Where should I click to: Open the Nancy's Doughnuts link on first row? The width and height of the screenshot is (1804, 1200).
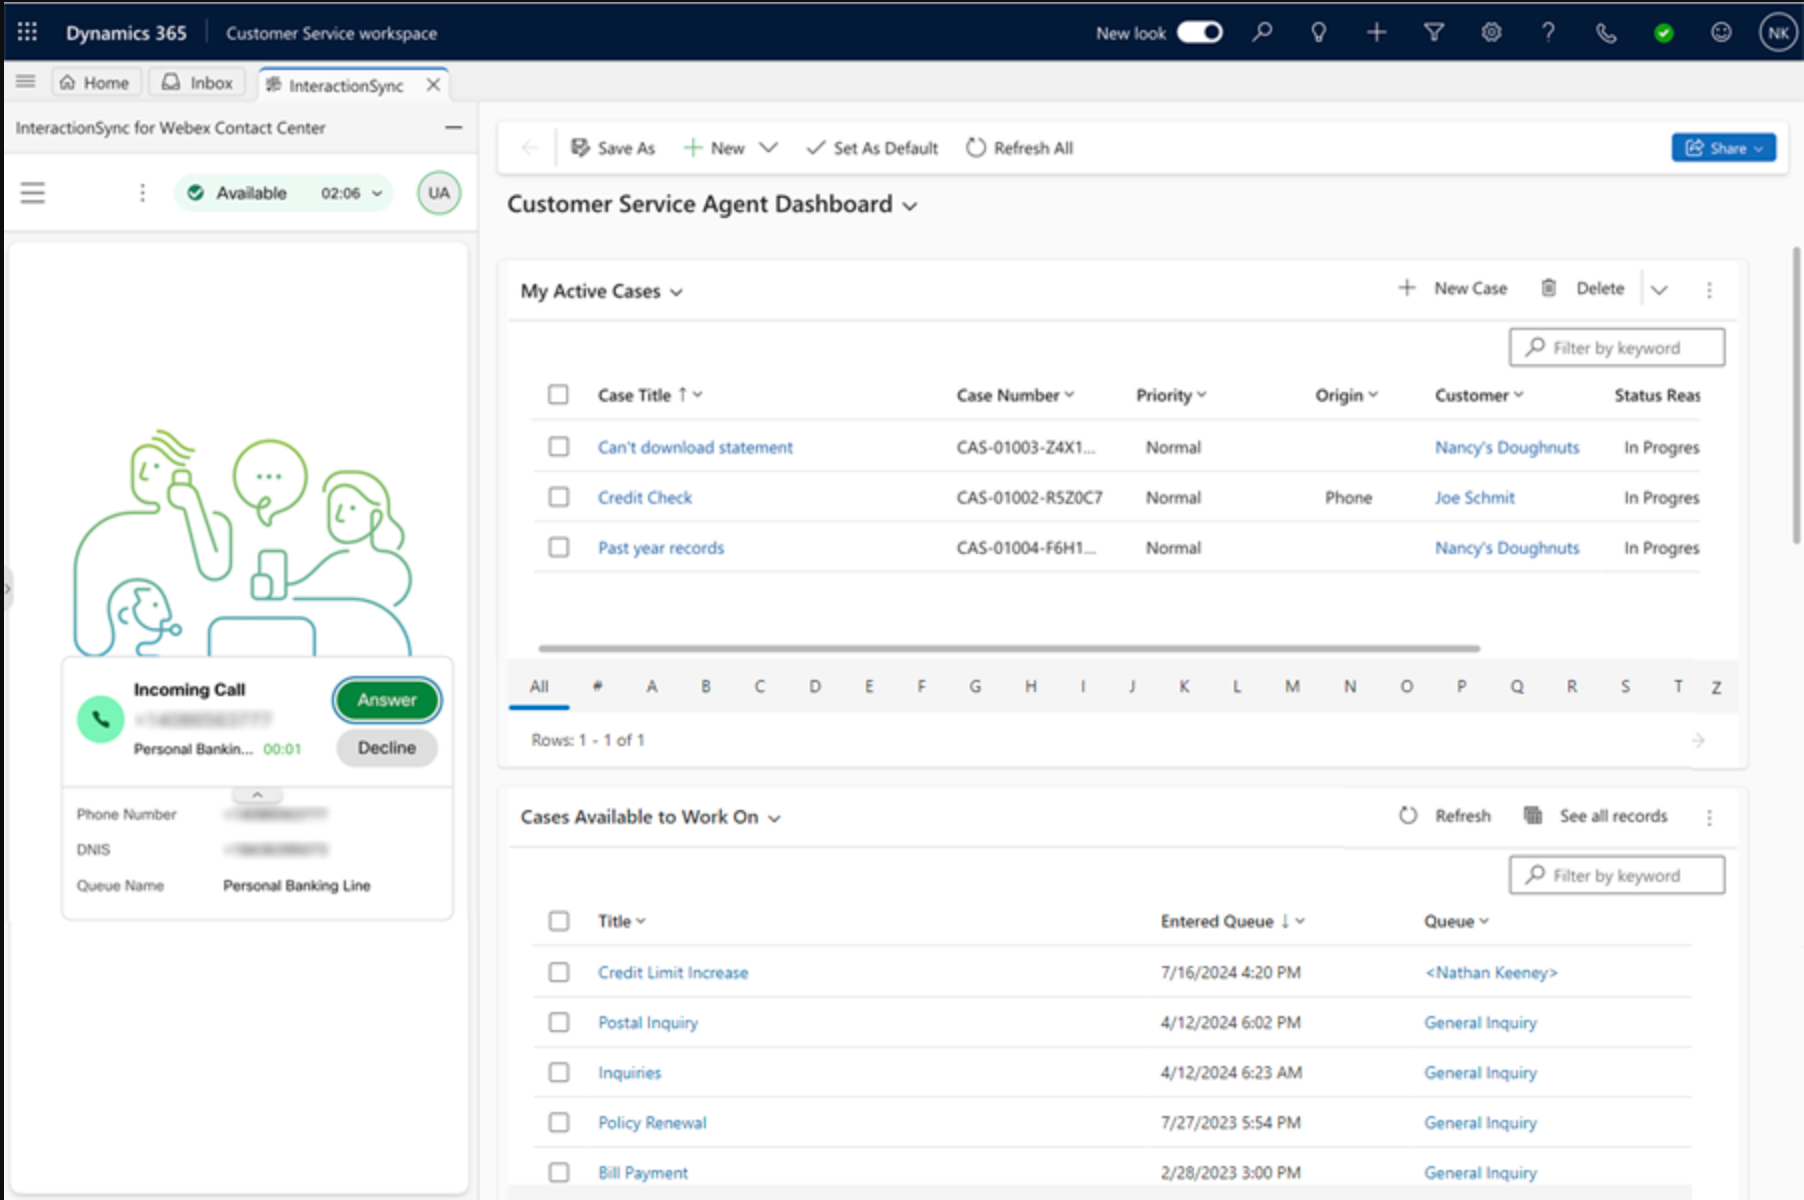[x=1507, y=447]
